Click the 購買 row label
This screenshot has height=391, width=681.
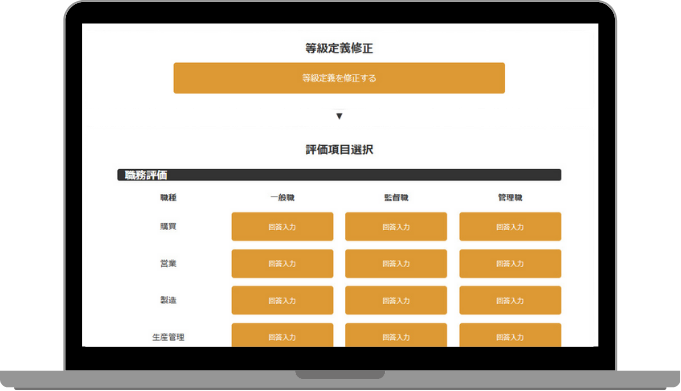[x=169, y=226]
